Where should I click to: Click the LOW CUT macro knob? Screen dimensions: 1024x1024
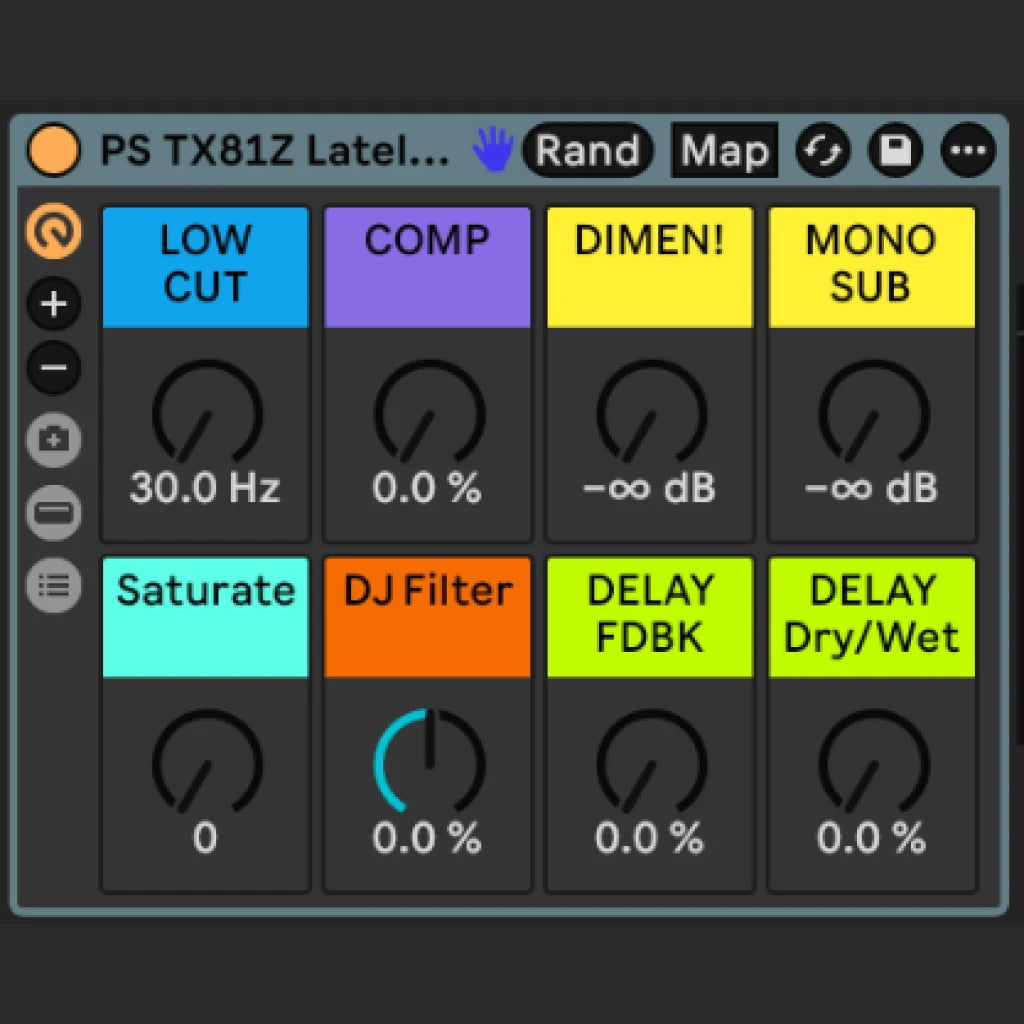206,414
